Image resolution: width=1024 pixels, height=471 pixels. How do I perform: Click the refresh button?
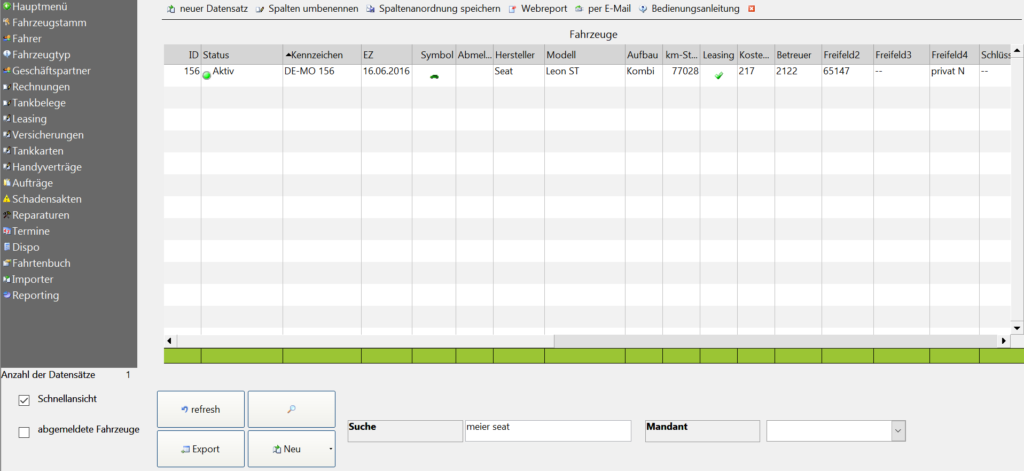click(201, 410)
